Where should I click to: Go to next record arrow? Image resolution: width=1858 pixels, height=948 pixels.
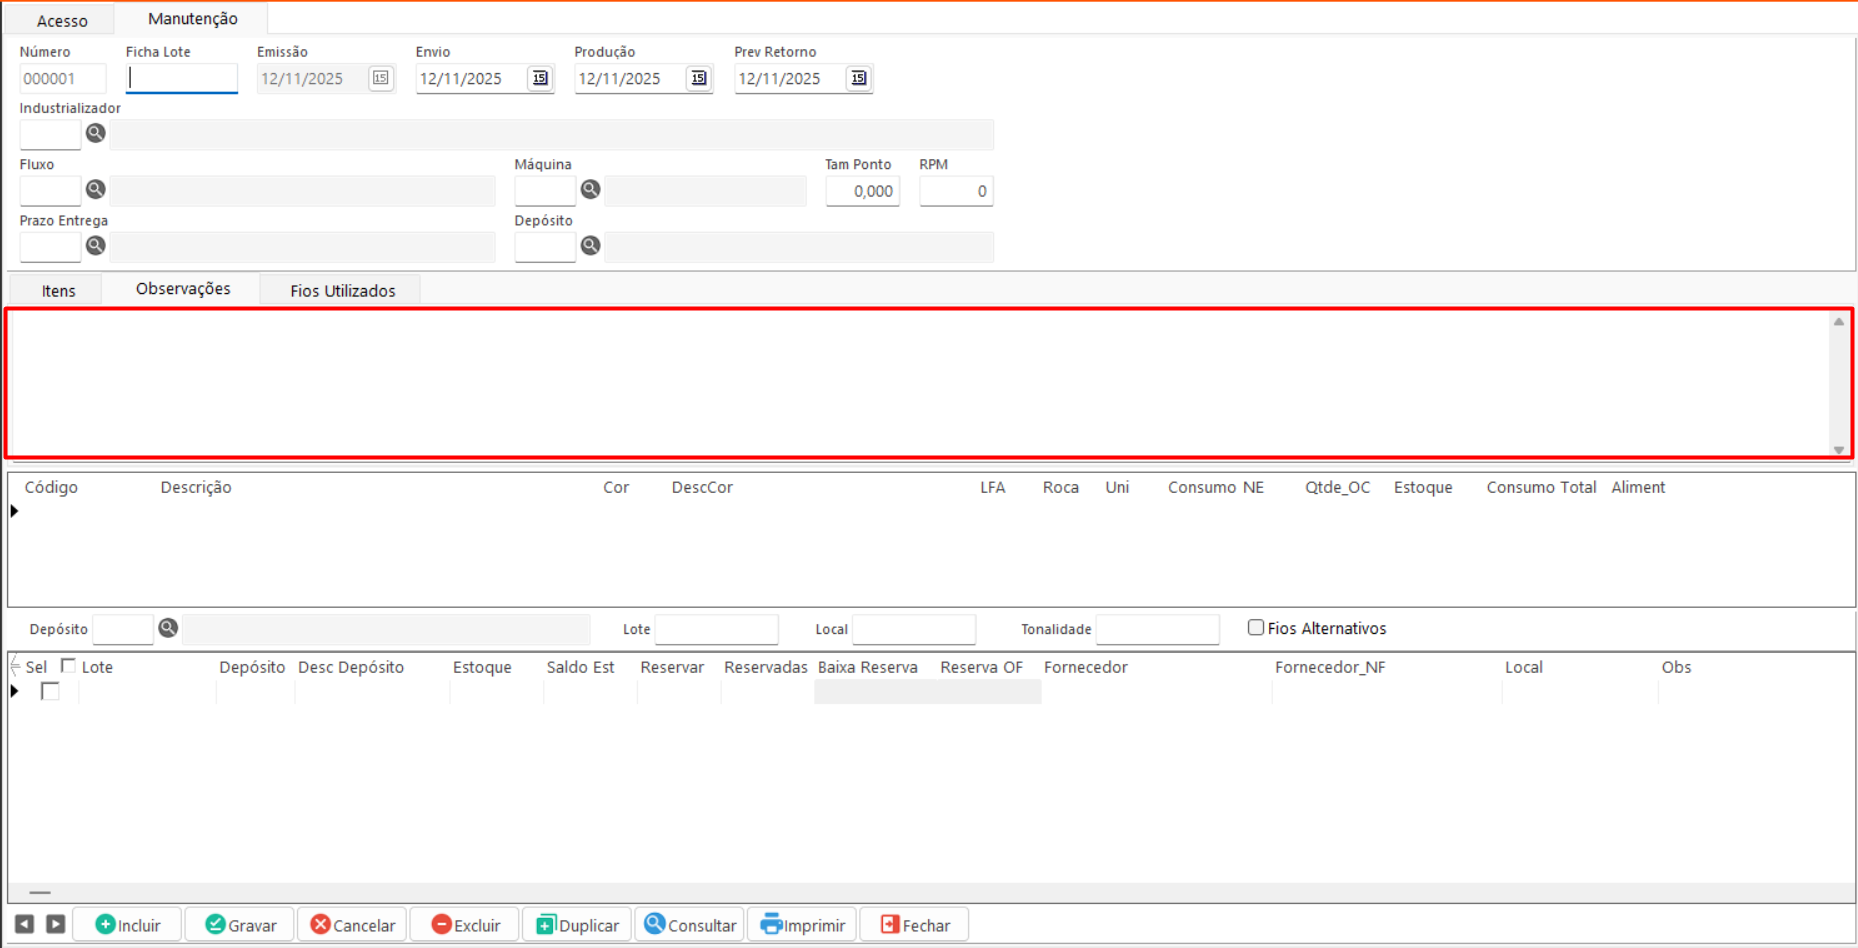tap(56, 925)
